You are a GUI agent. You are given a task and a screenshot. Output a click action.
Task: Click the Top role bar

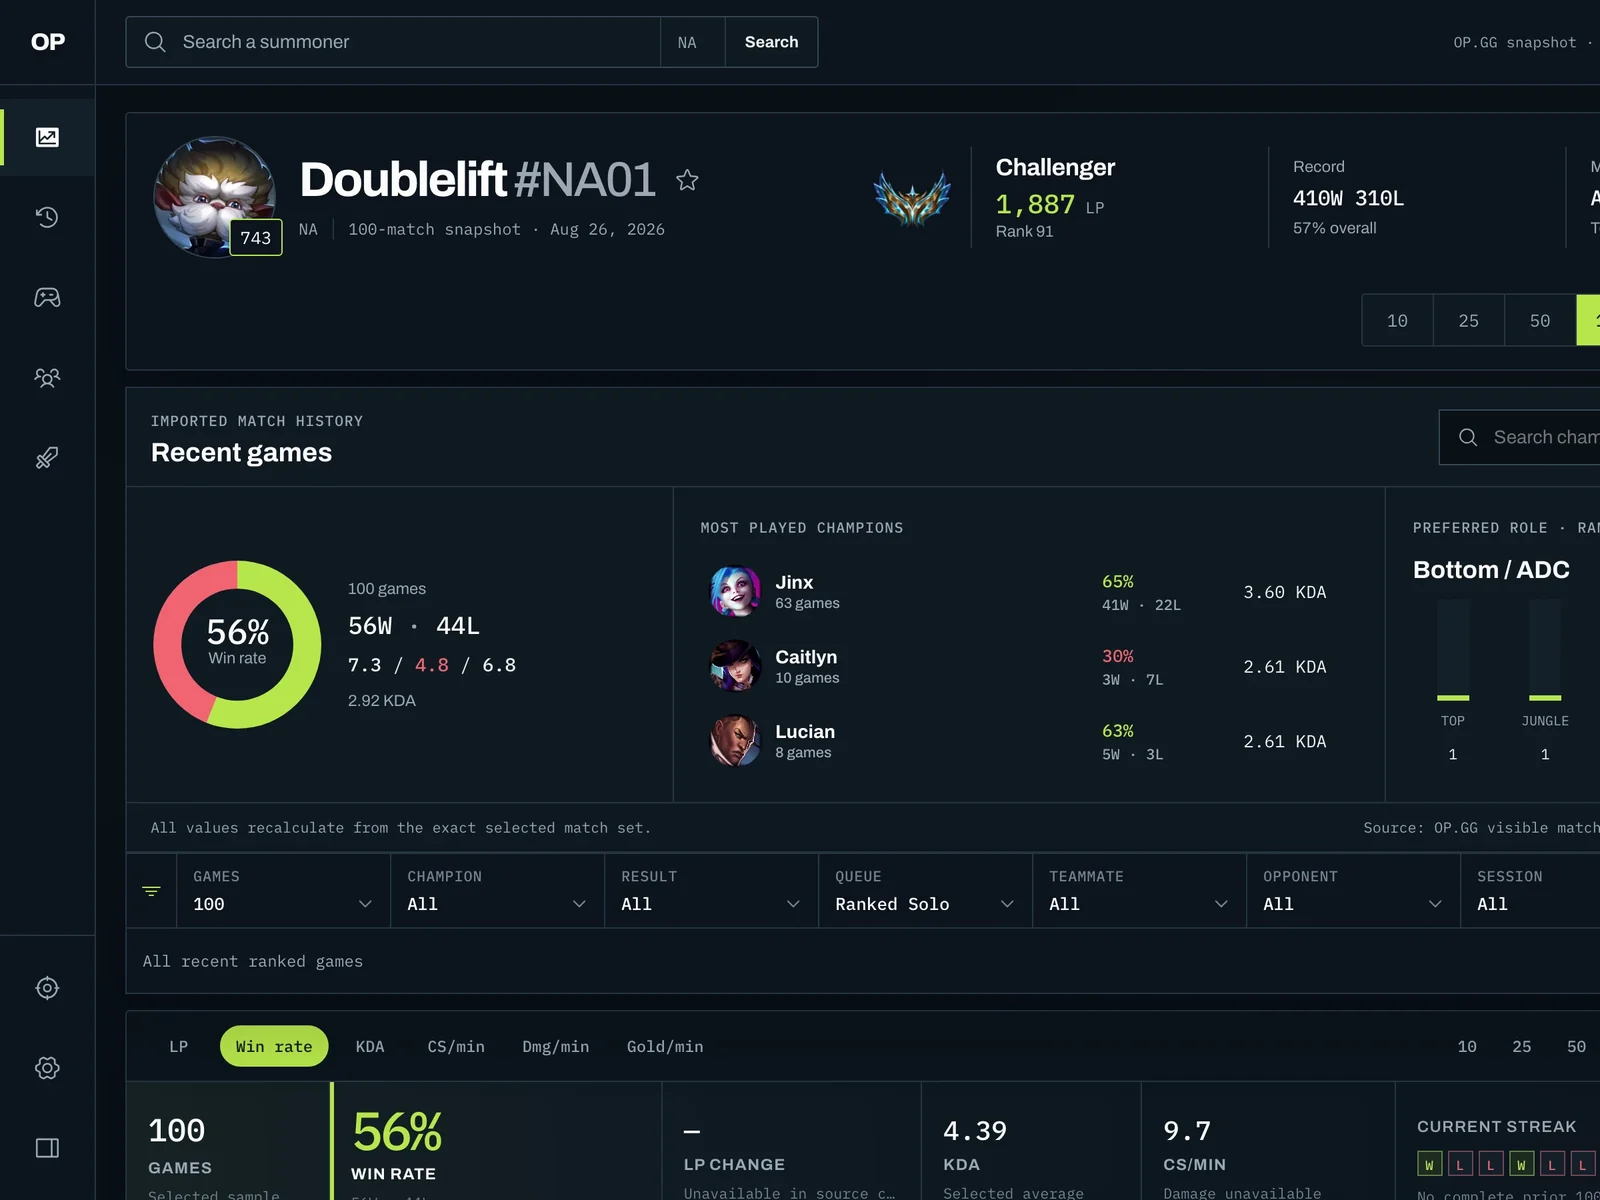point(1453,650)
